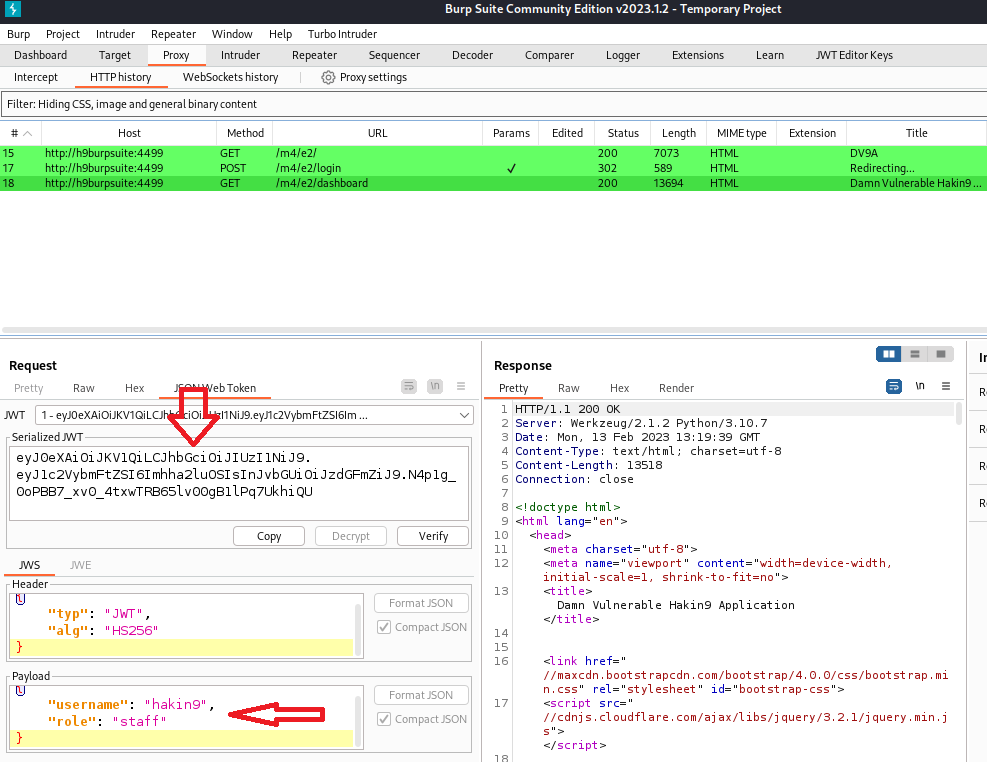Switch to the Logger tab
The image size is (987, 762).
point(623,55)
